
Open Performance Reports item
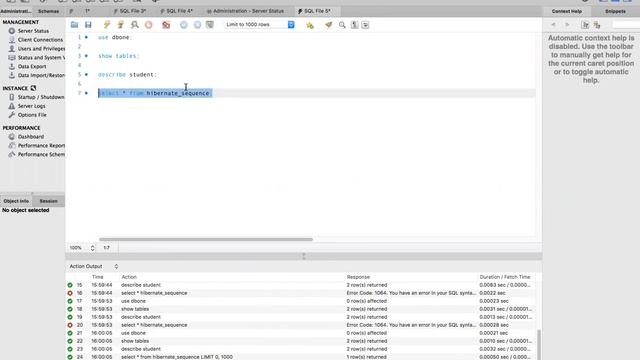pos(41,146)
